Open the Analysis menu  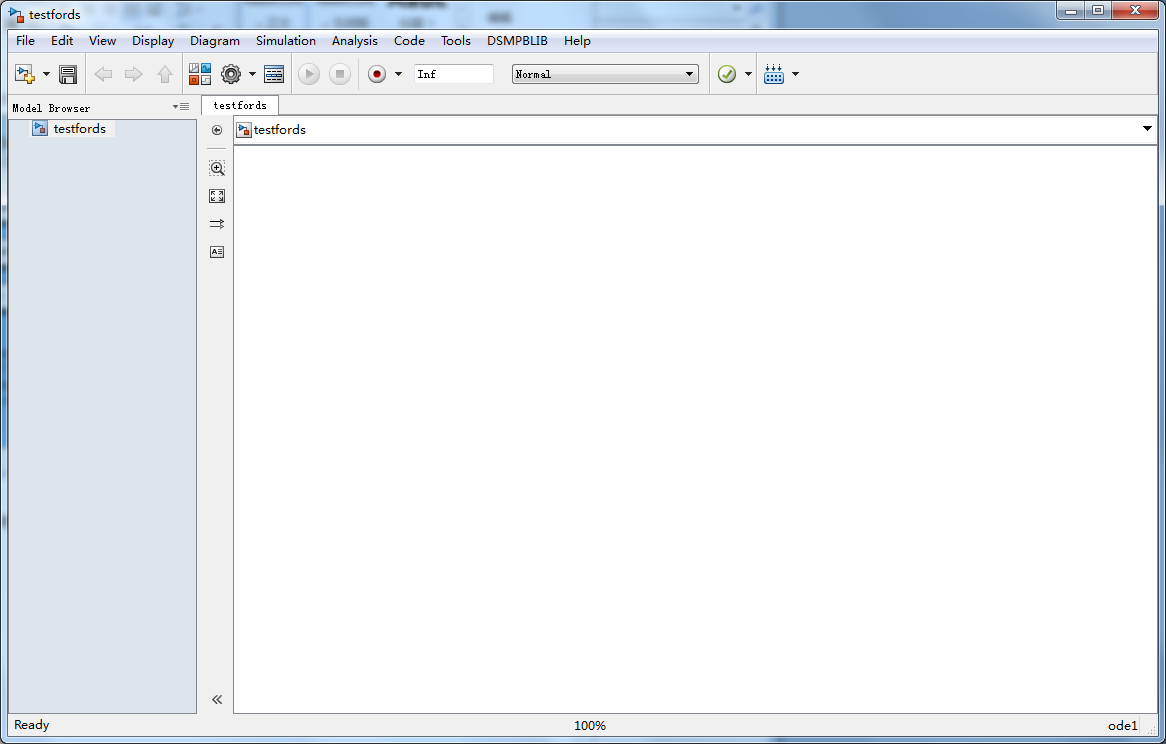pyautogui.click(x=355, y=41)
